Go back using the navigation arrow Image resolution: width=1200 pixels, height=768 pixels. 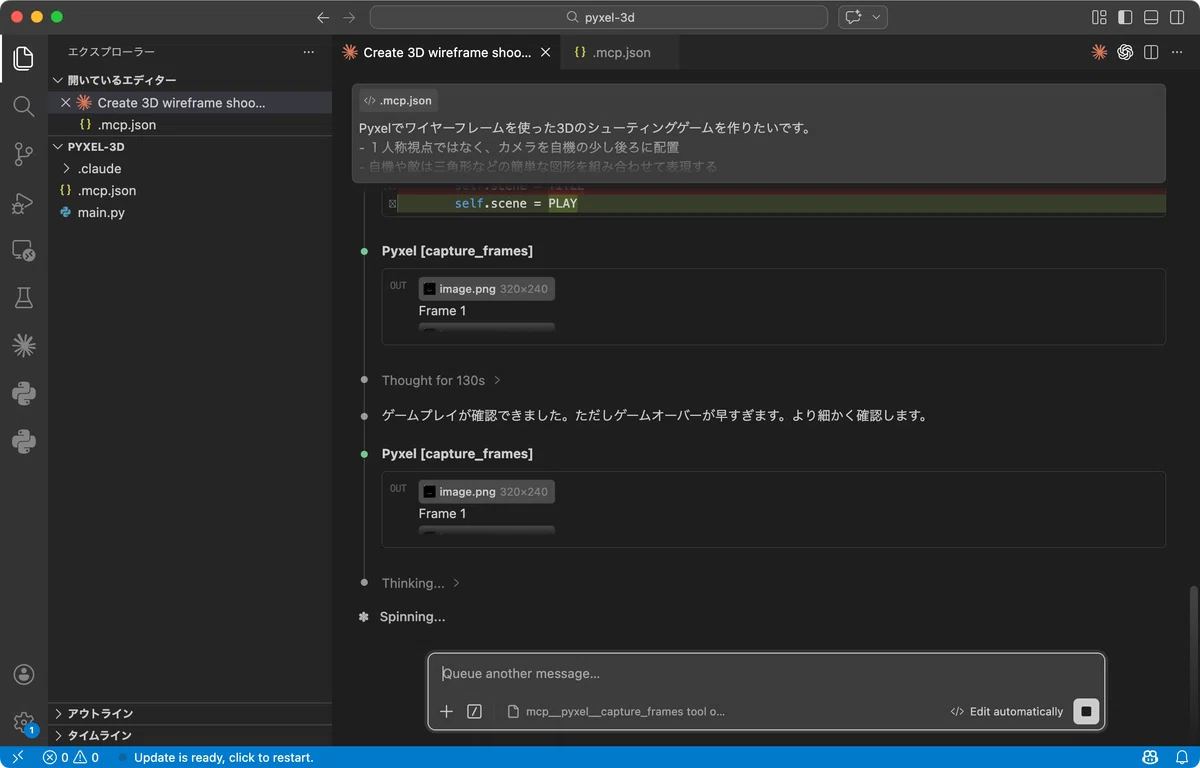point(322,17)
